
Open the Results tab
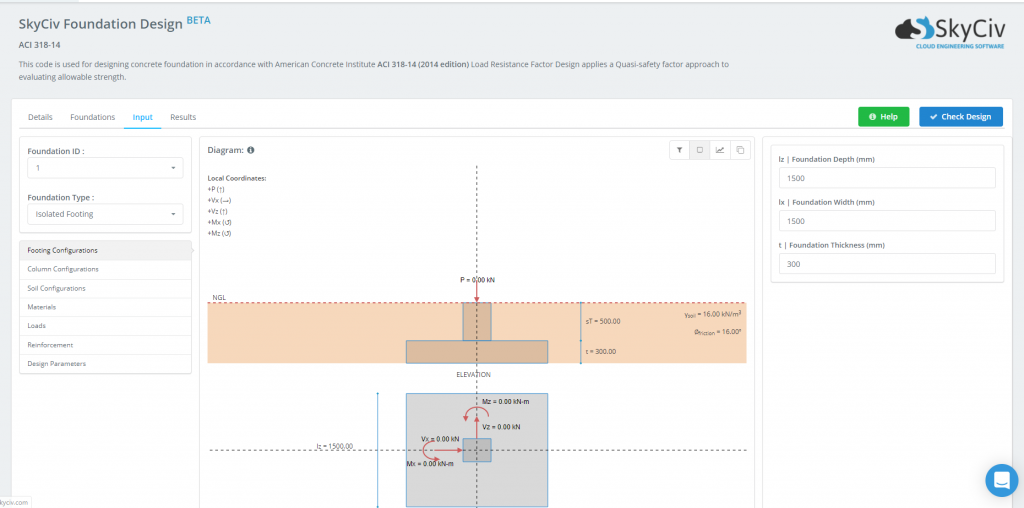[x=183, y=117]
